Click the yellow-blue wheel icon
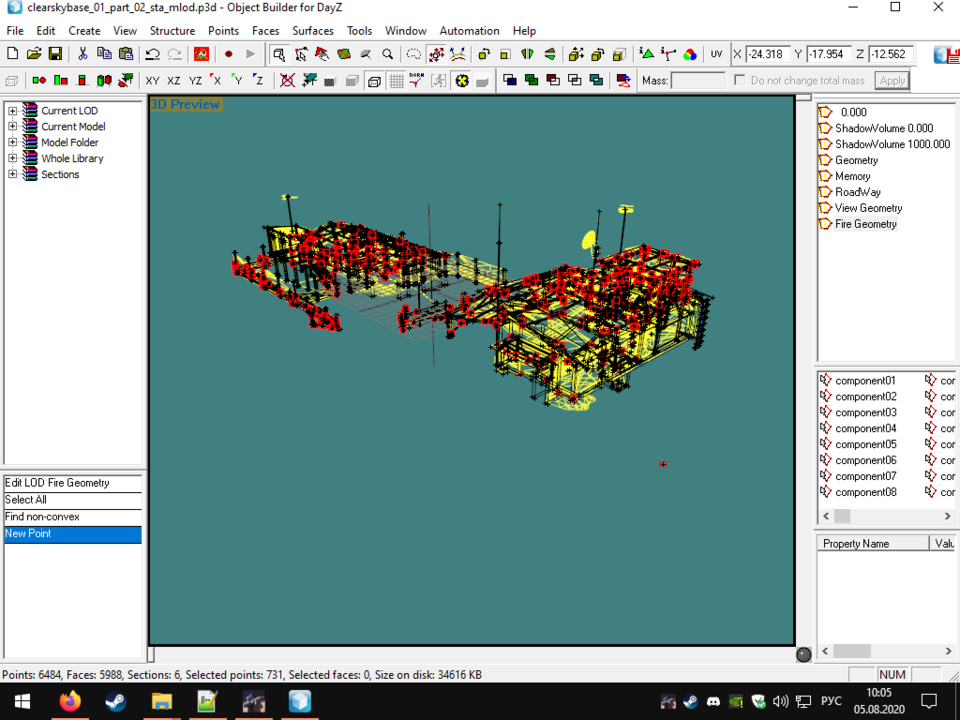The height and width of the screenshot is (720, 960). (x=462, y=80)
